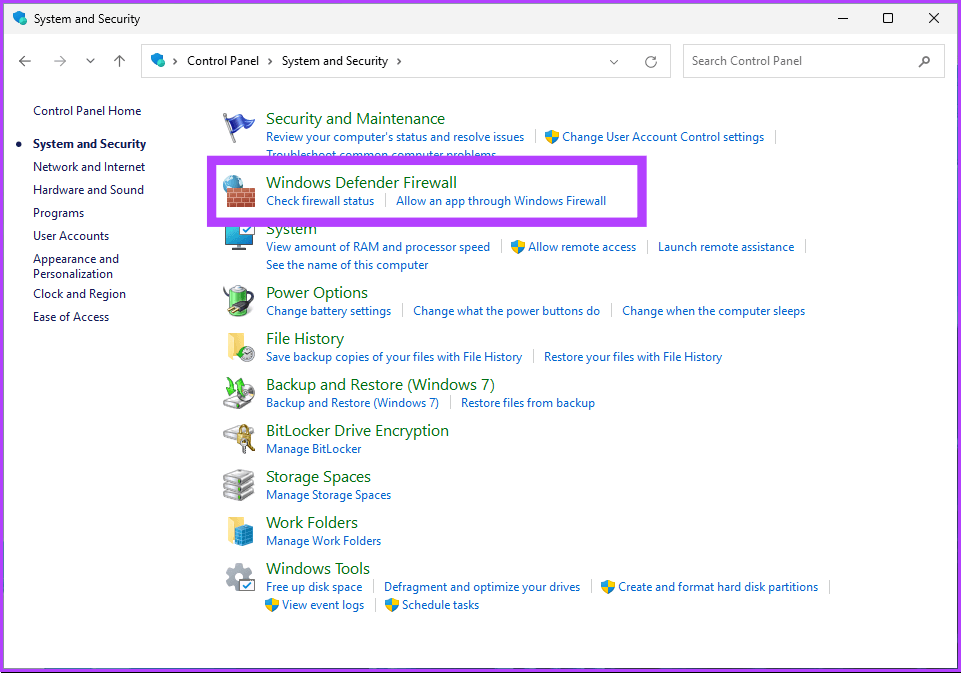The image size is (961, 673).
Task: Expand the chevron before Control Panel in the breadcrumb
Action: click(175, 61)
